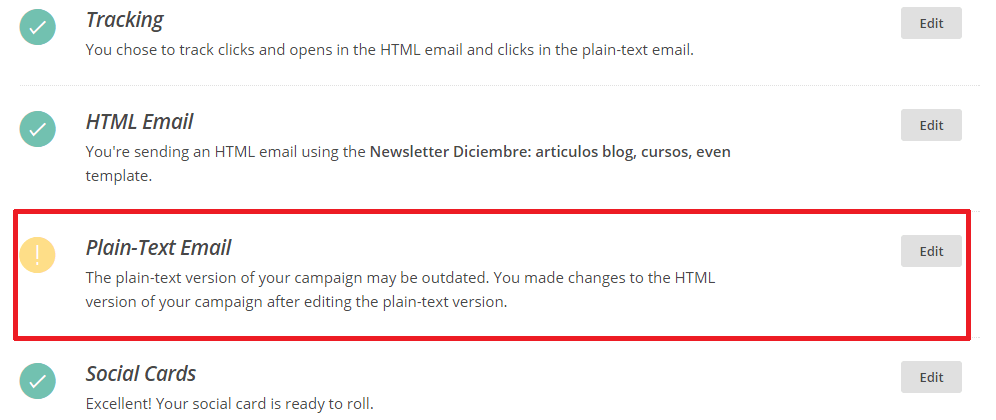996x420 pixels.
Task: Open Edit for the Plain-Text Email
Action: point(930,251)
